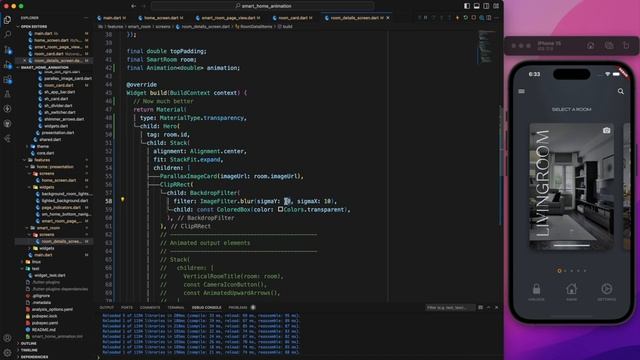The width and height of the screenshot is (640, 360).
Task: Open the Source Control view
Action: tap(7, 50)
